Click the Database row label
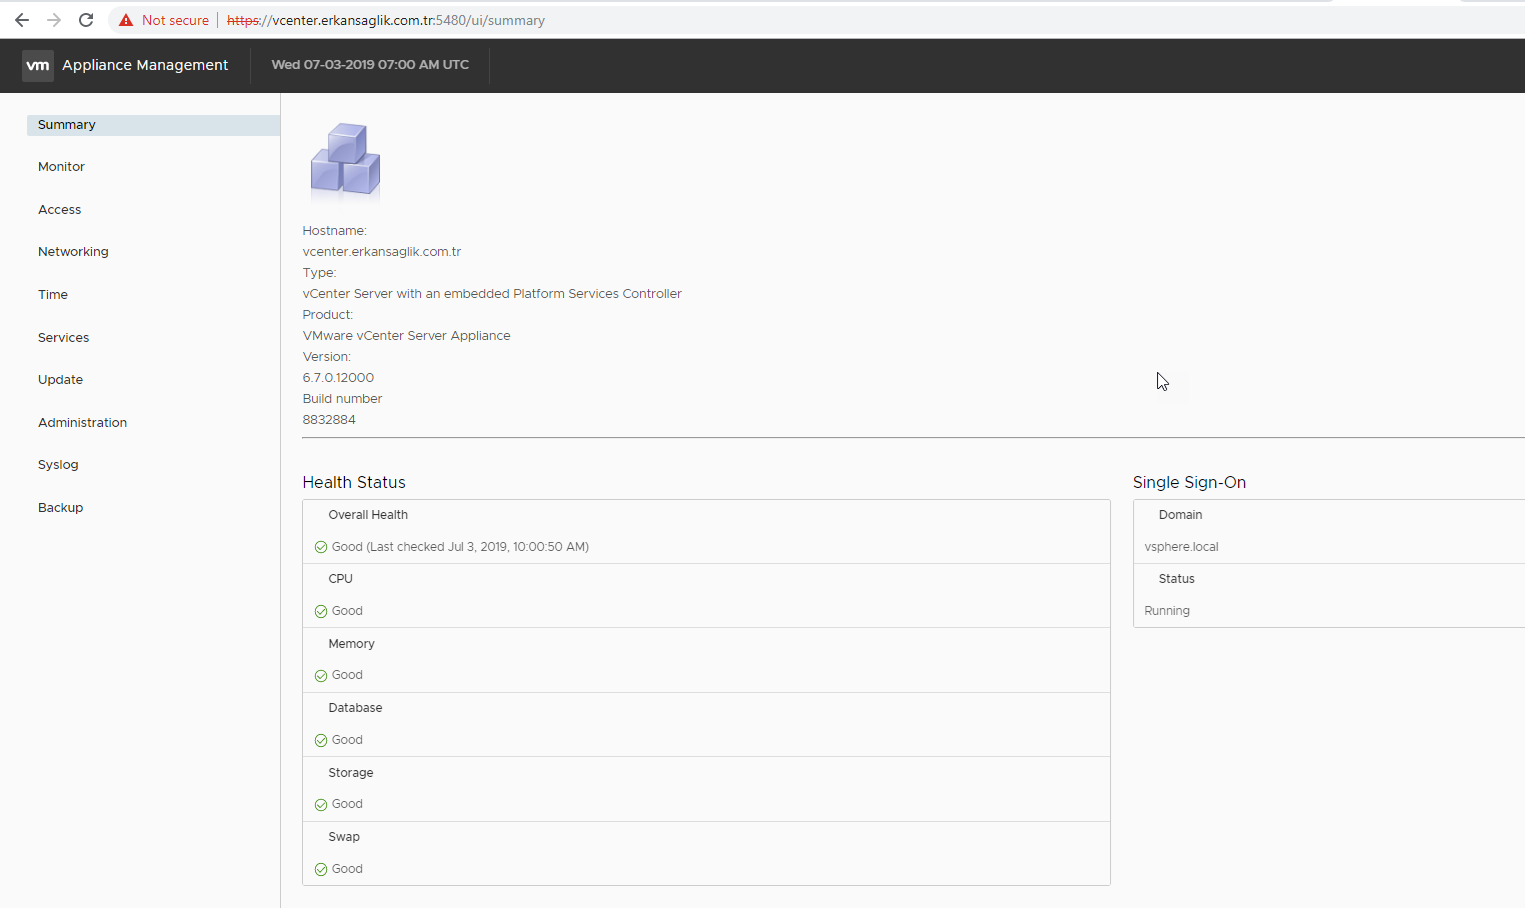This screenshot has width=1525, height=908. click(355, 708)
